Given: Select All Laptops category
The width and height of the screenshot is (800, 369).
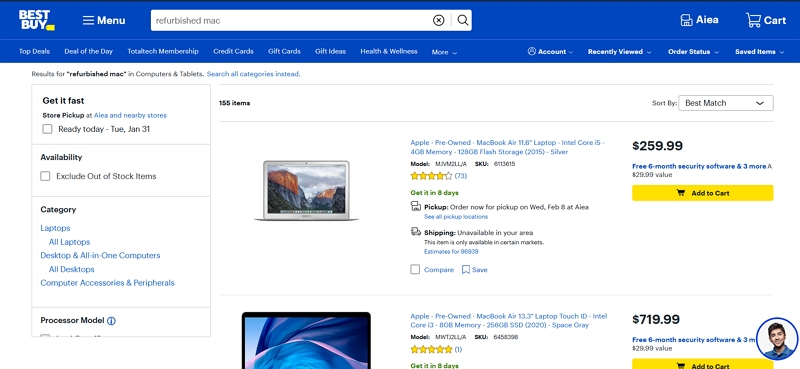Looking at the screenshot, I should click(69, 242).
